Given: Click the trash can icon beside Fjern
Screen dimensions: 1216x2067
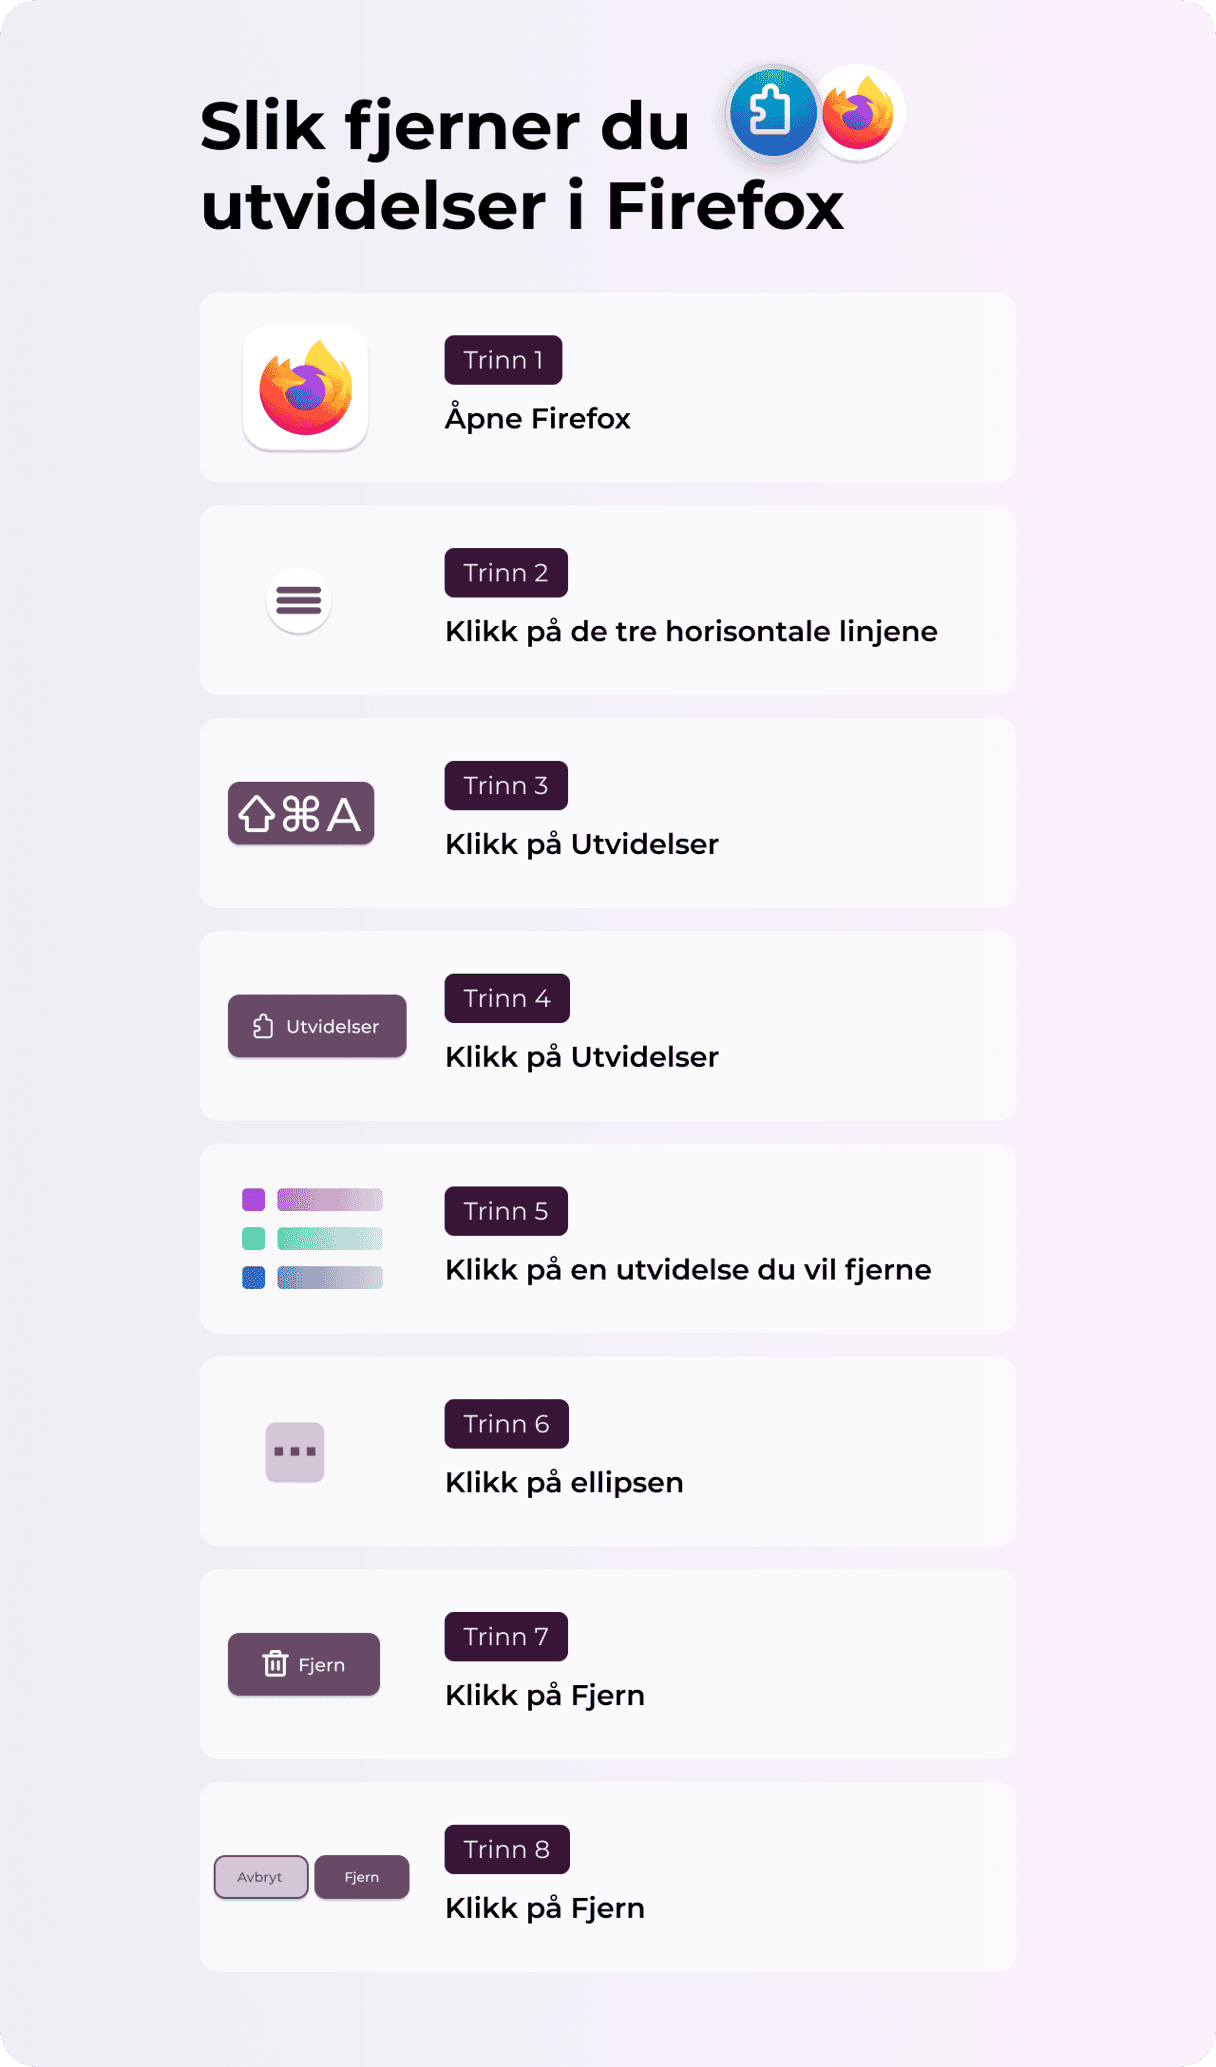Looking at the screenshot, I should 275,1664.
